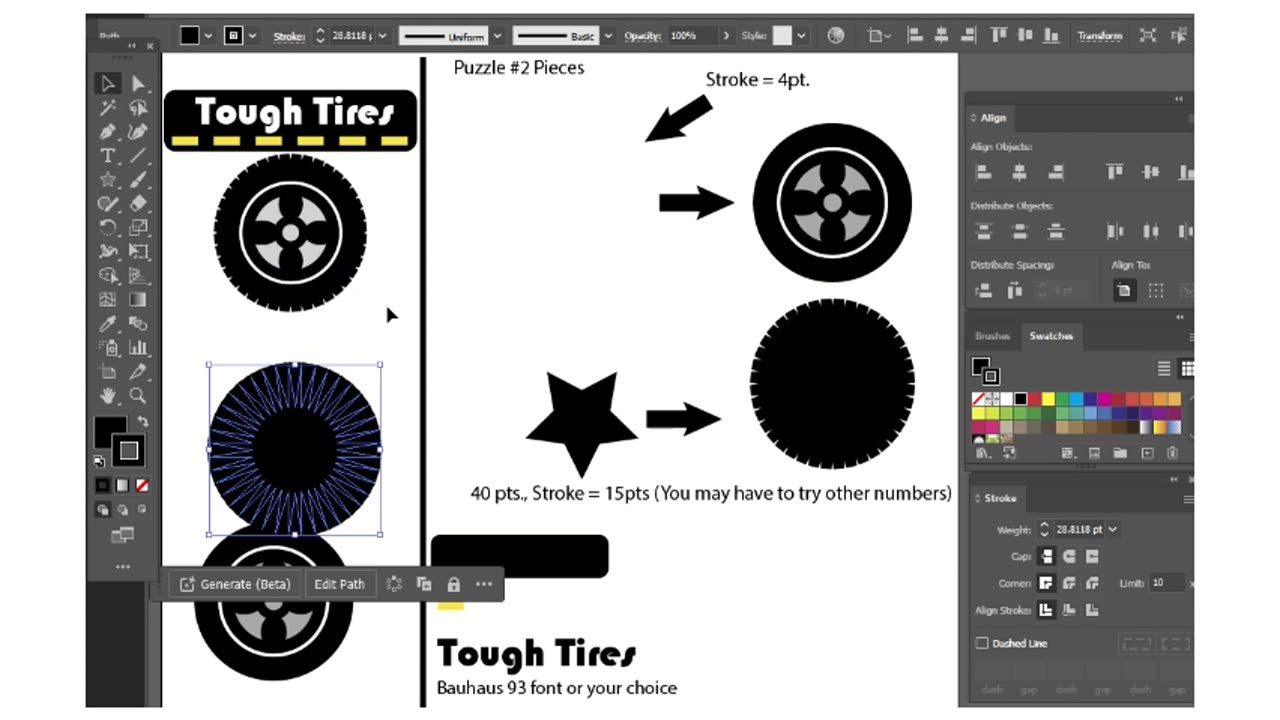Select the Scale tool

[x=138, y=227]
